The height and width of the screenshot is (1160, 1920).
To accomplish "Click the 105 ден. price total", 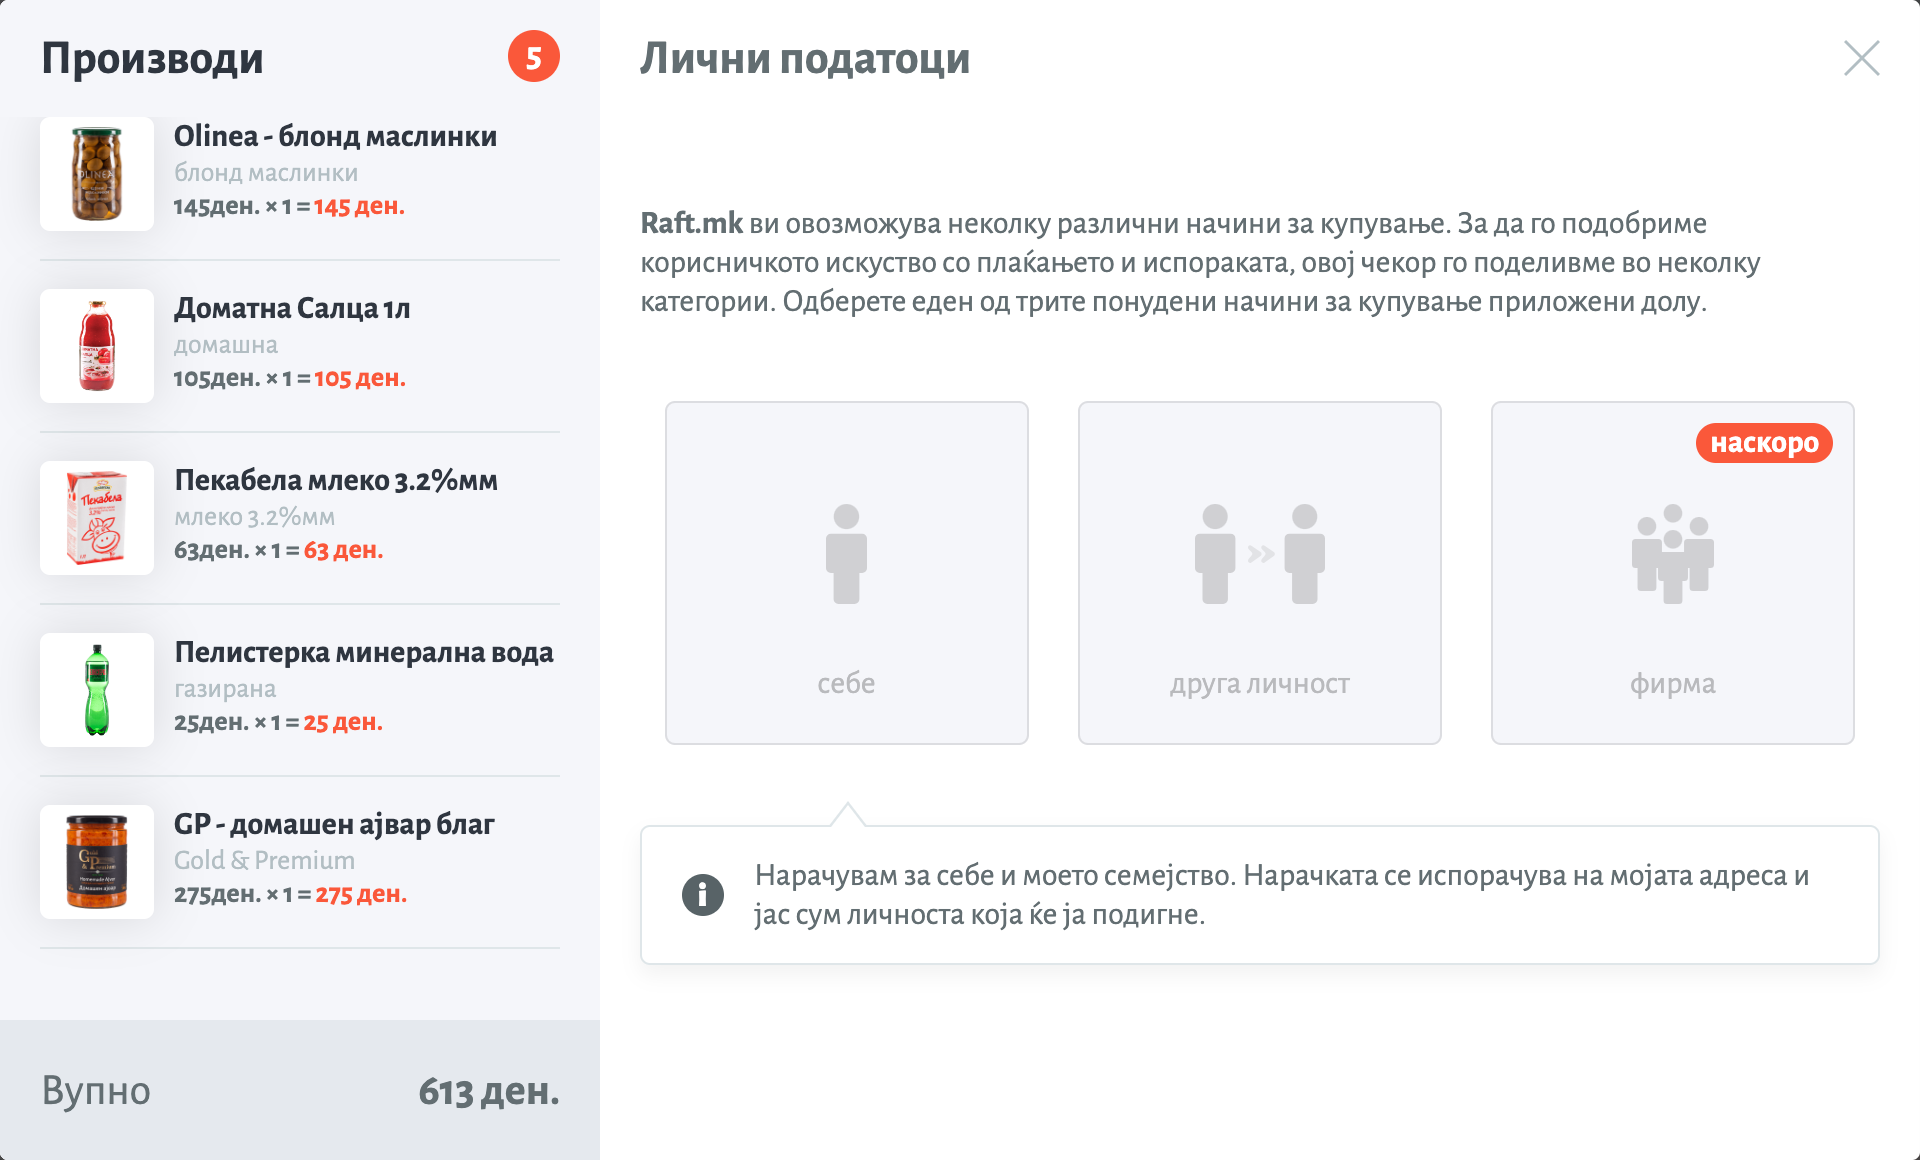I will [x=360, y=379].
